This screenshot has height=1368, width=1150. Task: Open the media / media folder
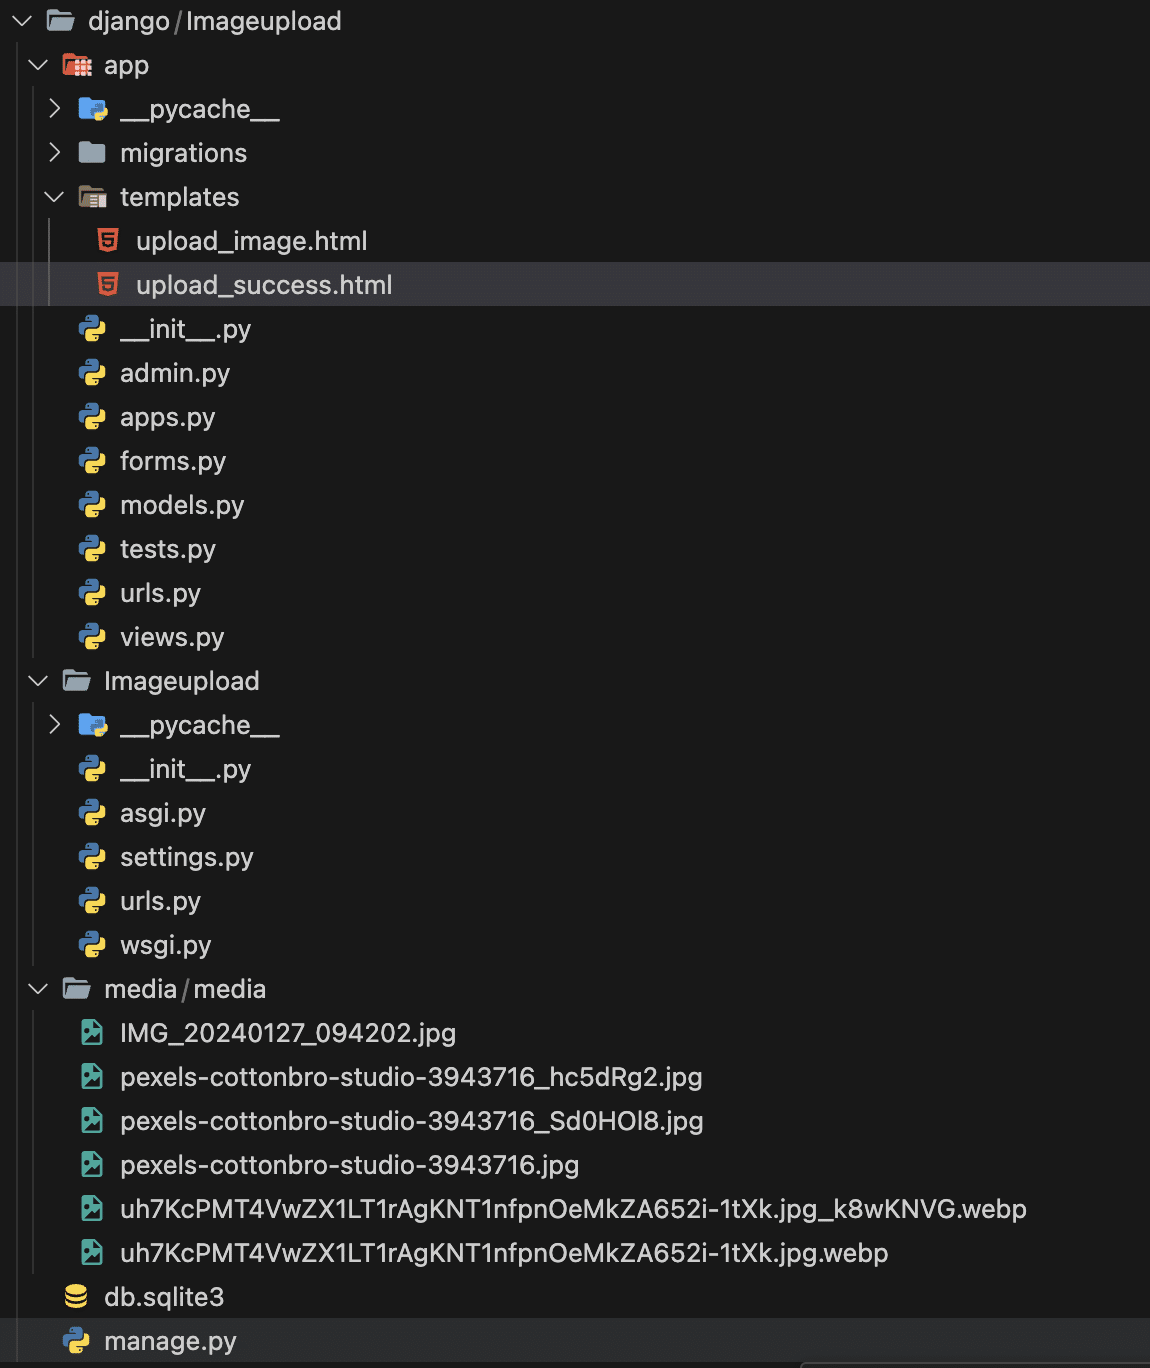pos(184,989)
